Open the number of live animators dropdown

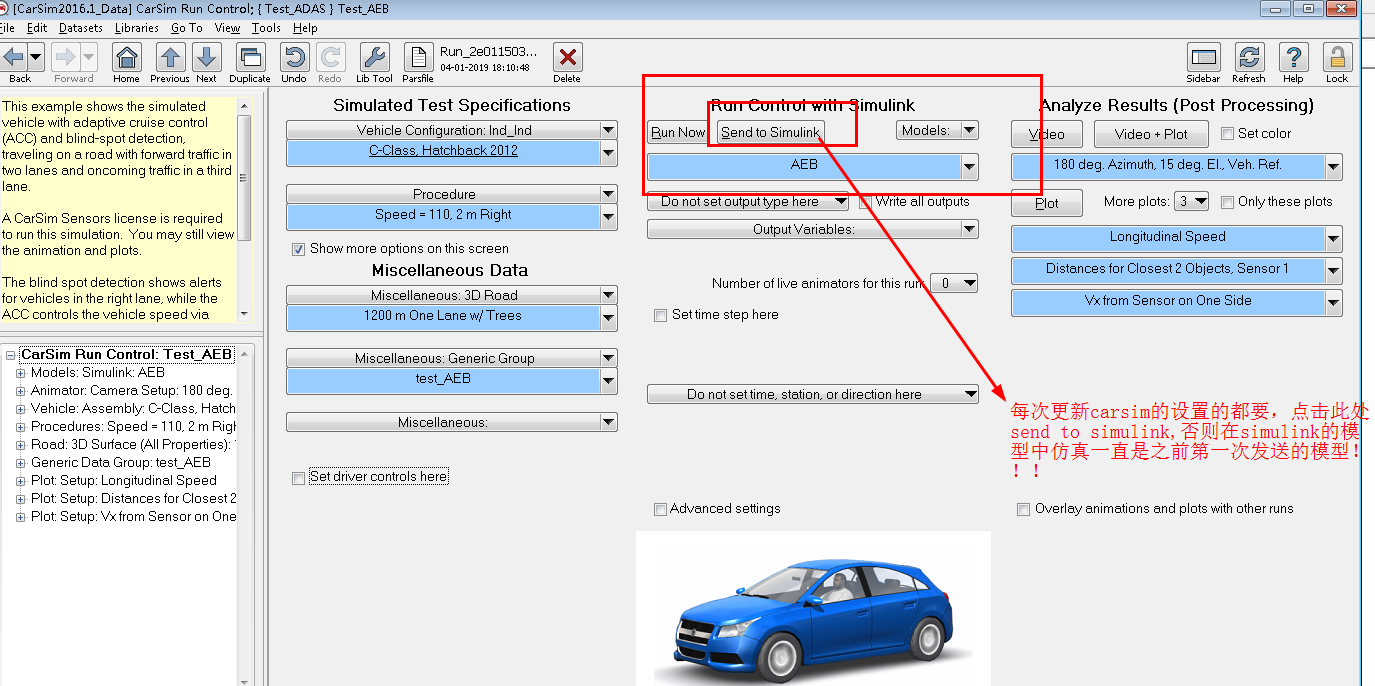tap(954, 283)
